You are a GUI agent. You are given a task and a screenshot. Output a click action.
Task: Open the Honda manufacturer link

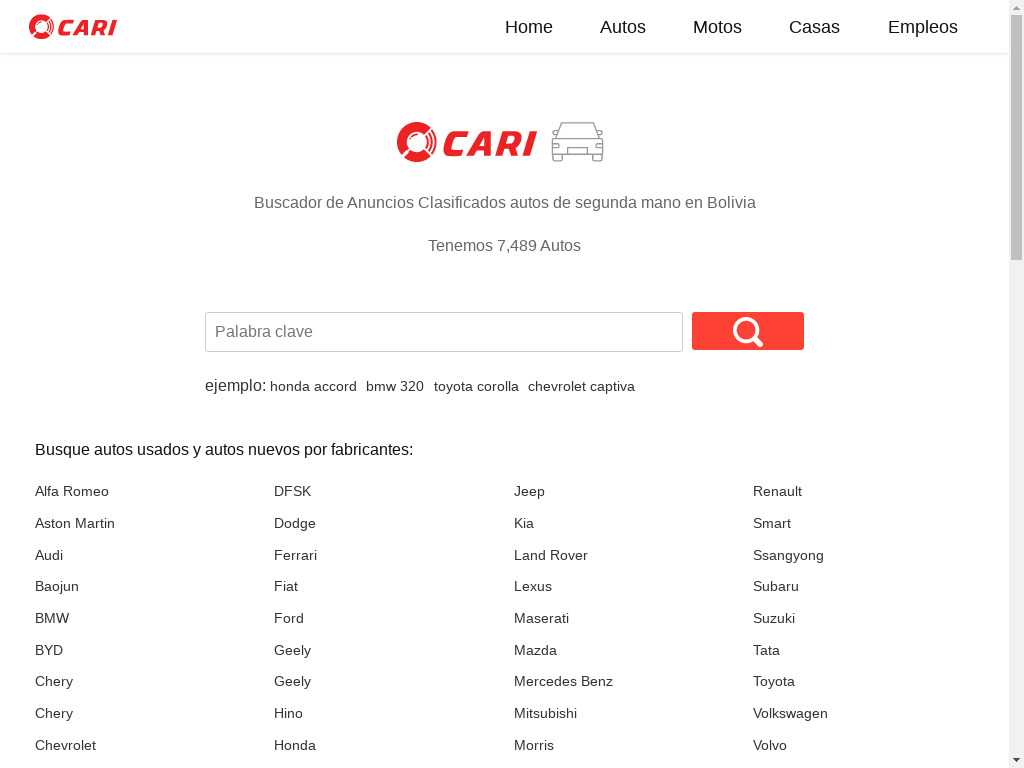[295, 745]
